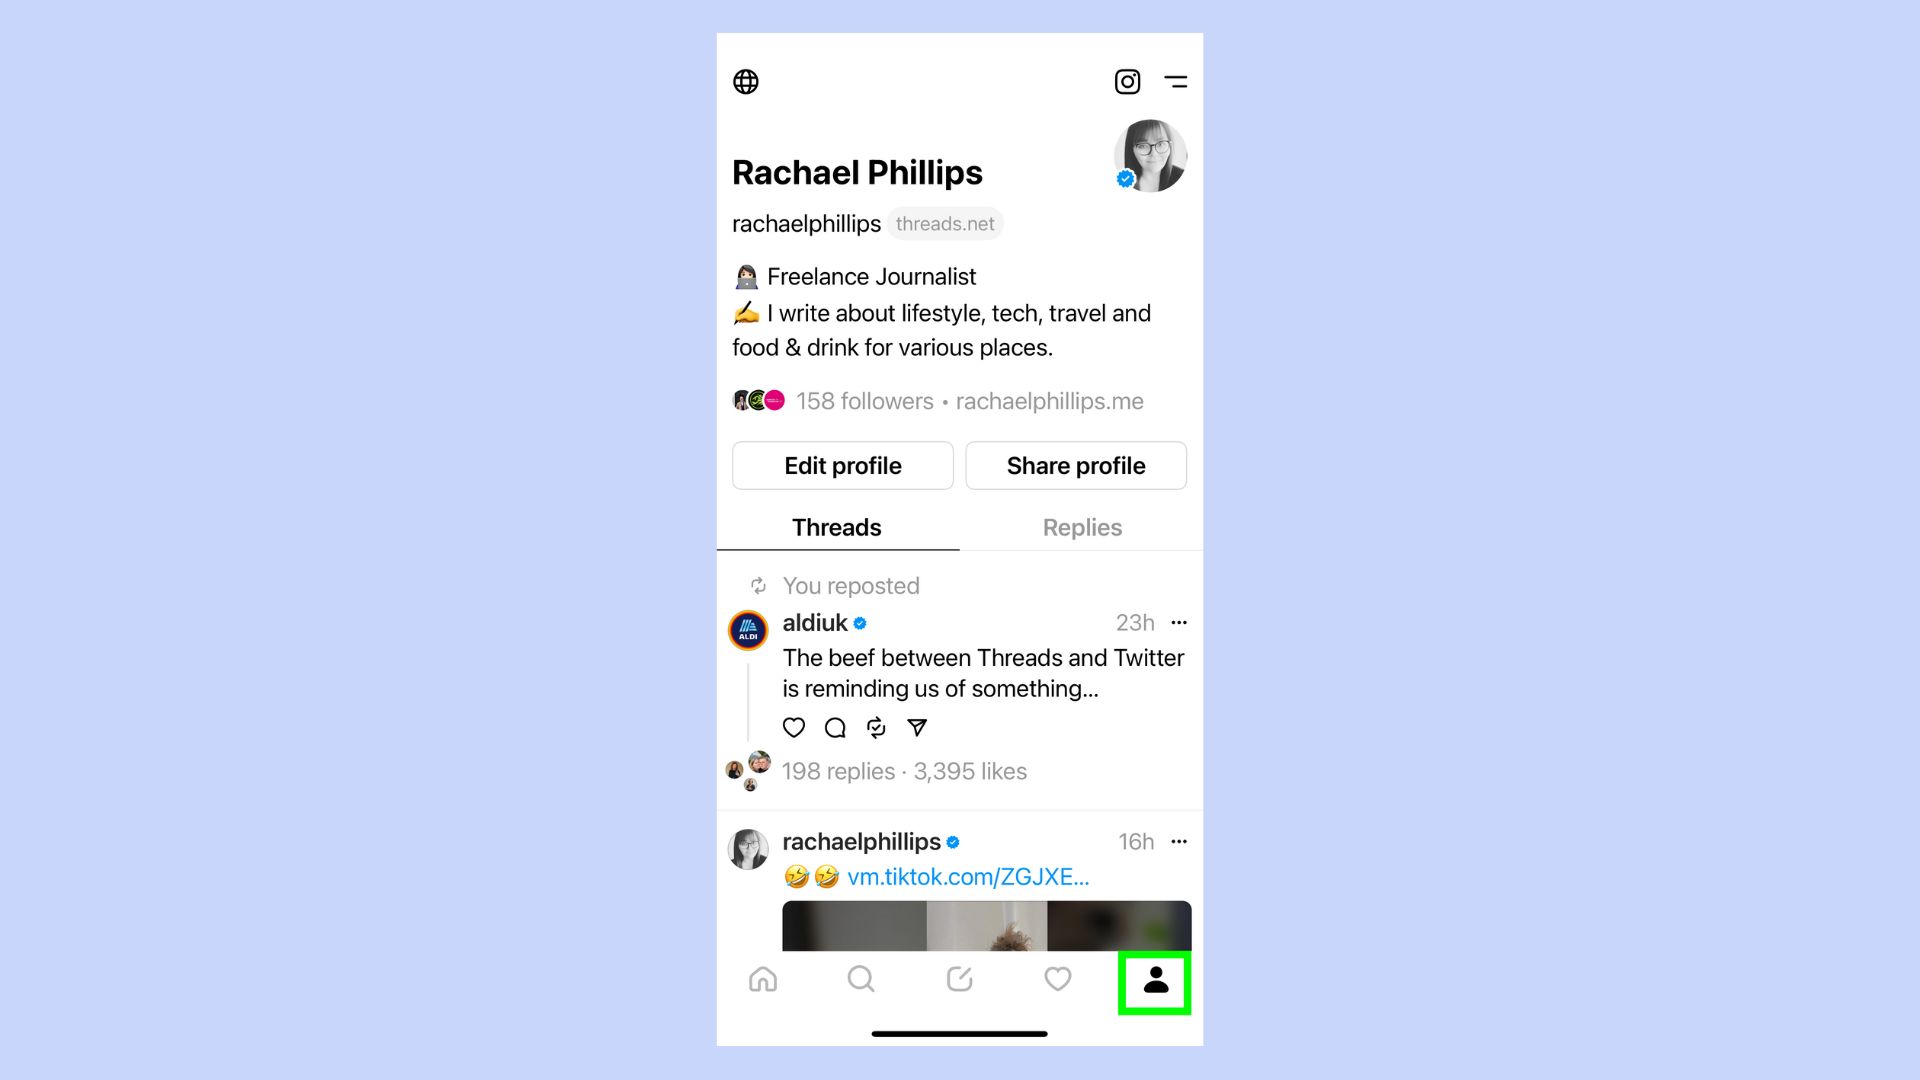Tap the three-dot menu on aldiuk post

point(1178,622)
